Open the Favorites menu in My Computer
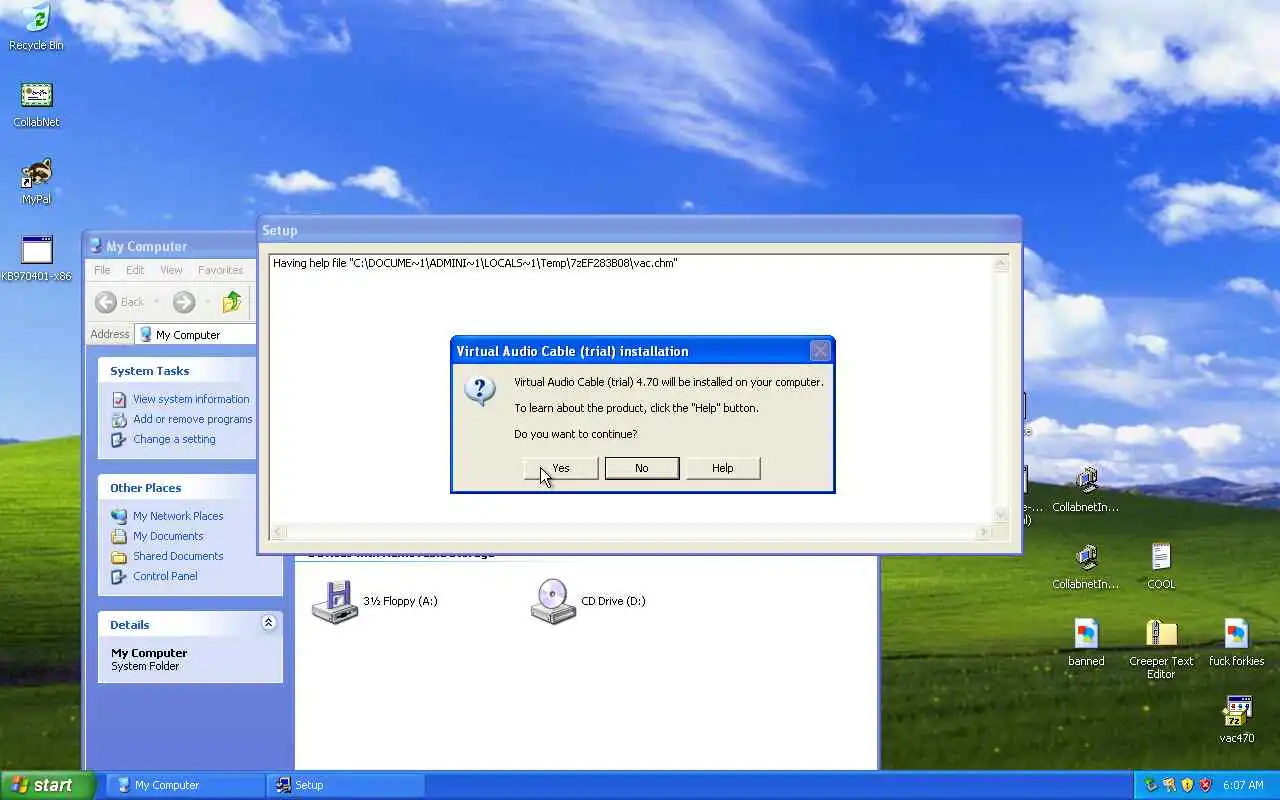This screenshot has width=1280, height=800. click(220, 270)
